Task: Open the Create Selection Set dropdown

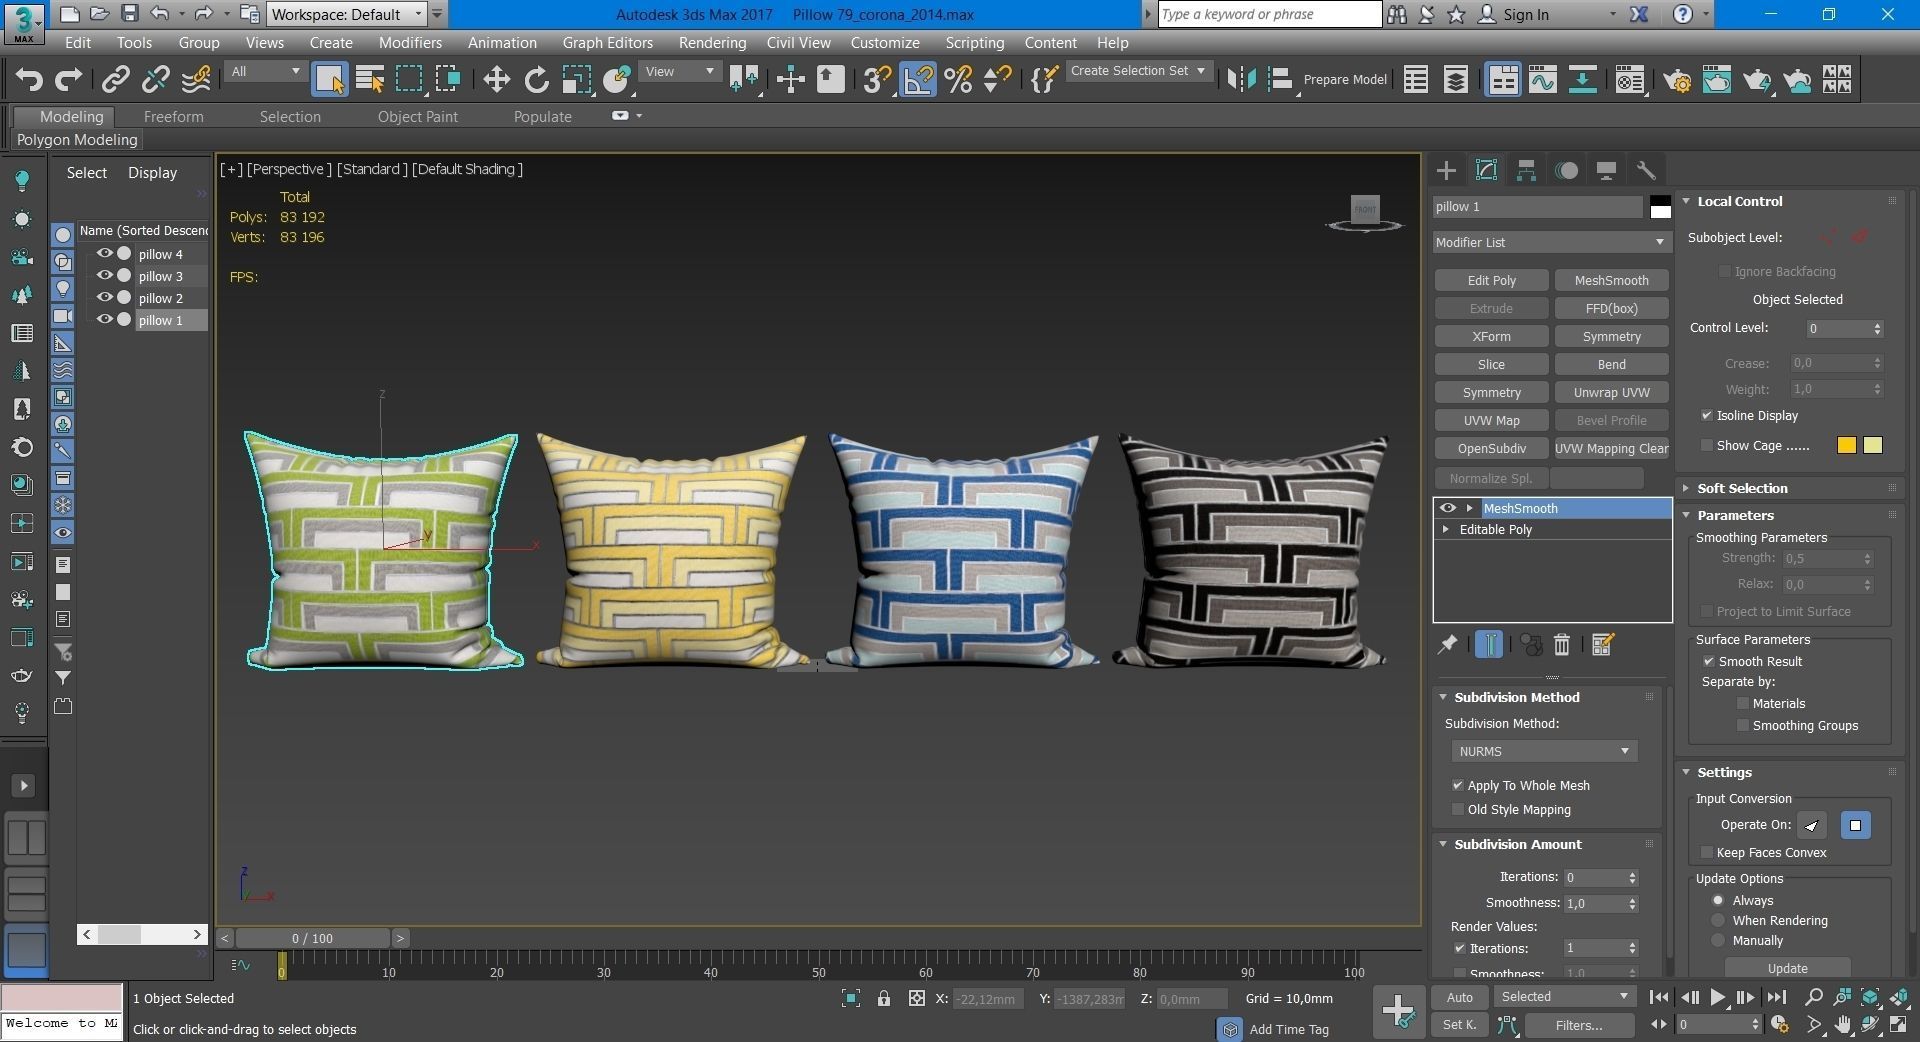Action: [1139, 71]
